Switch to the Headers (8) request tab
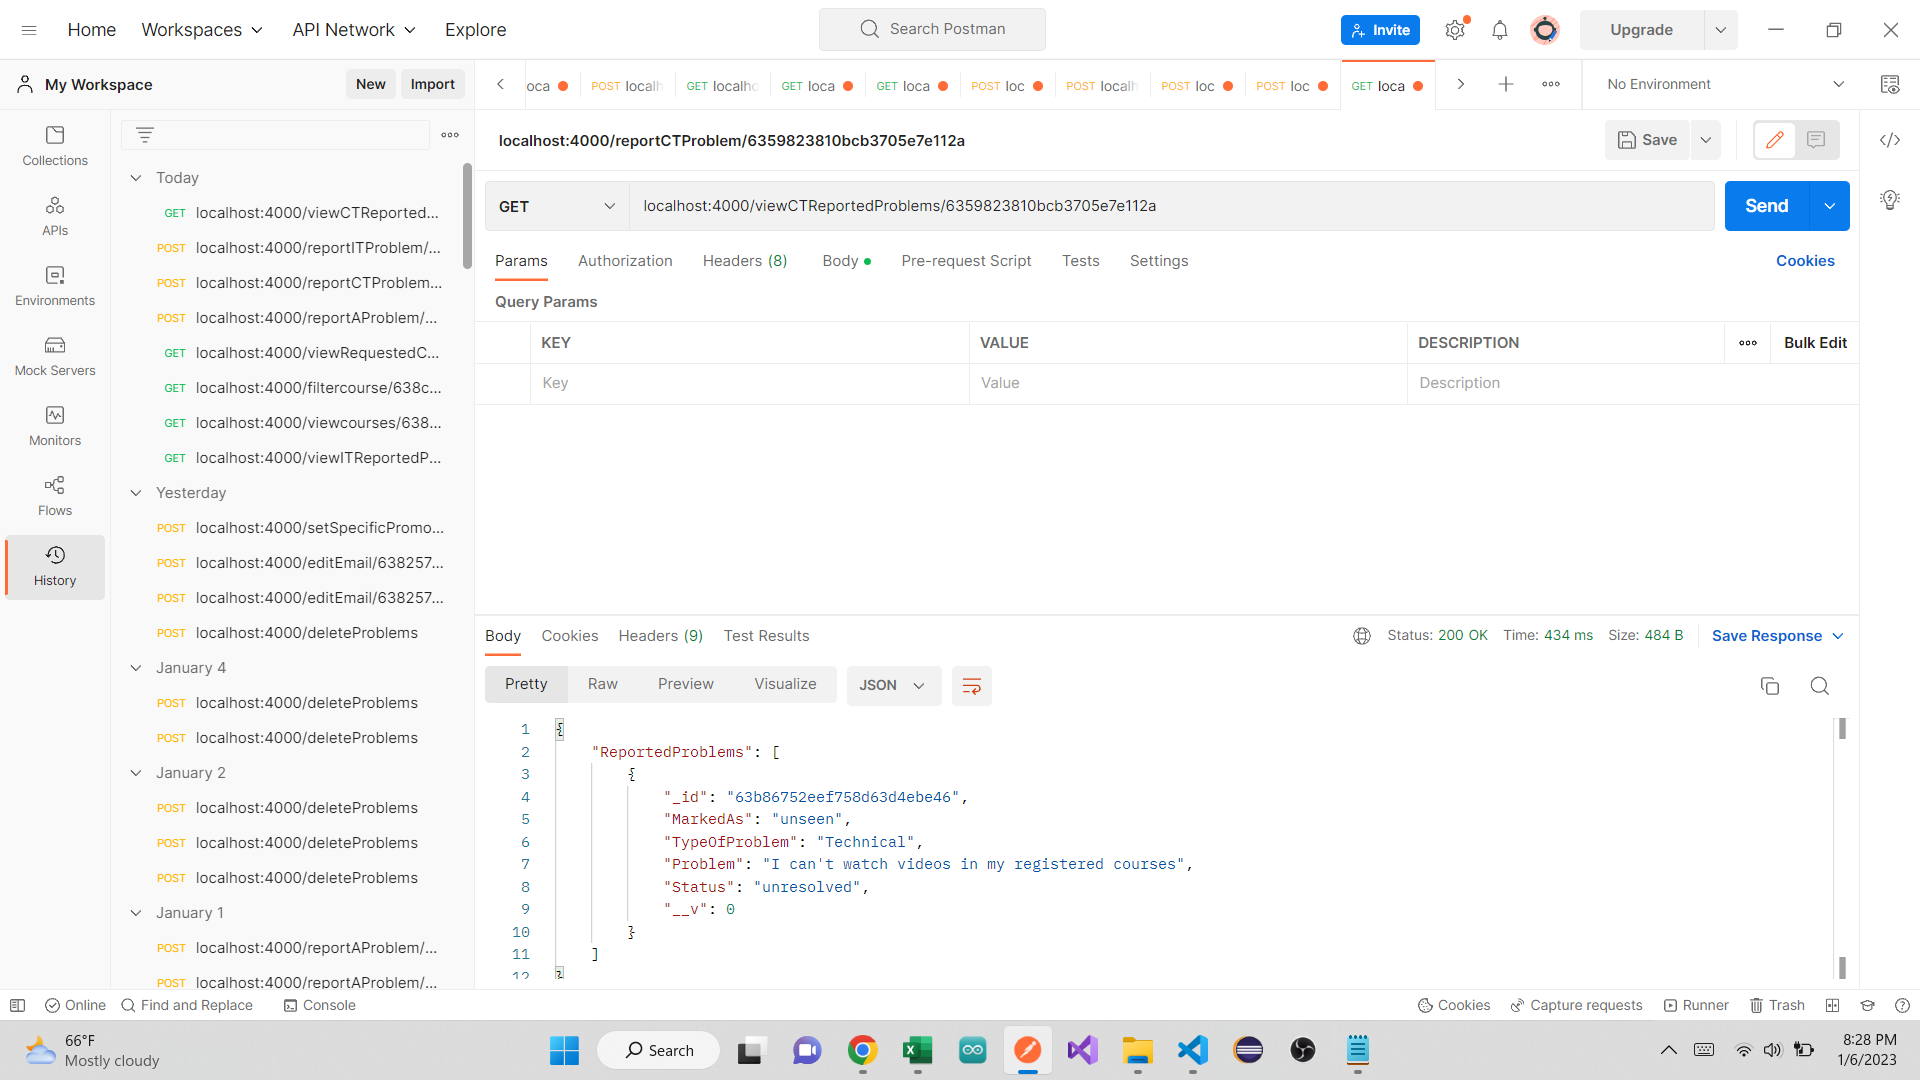The width and height of the screenshot is (1920, 1080). [x=745, y=261]
